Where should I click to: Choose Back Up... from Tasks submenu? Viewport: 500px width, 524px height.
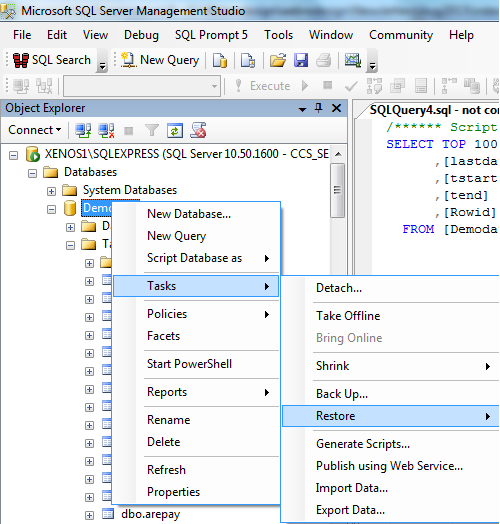390,394
